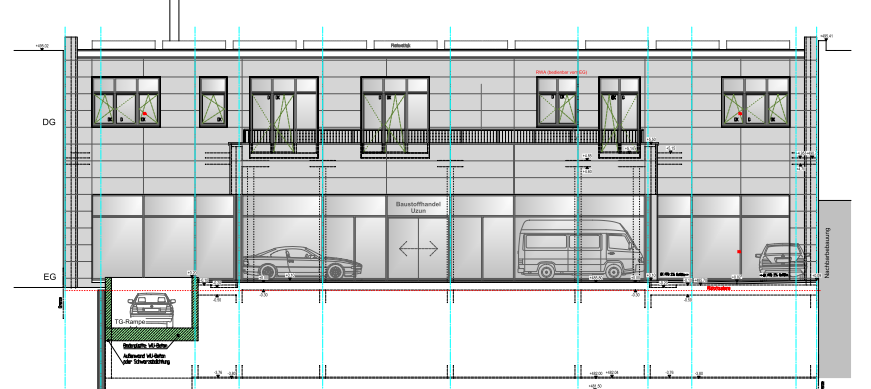Click the car inside the TG-Rampe
Image resolution: width=871 pixels, height=389 pixels.
151,310
